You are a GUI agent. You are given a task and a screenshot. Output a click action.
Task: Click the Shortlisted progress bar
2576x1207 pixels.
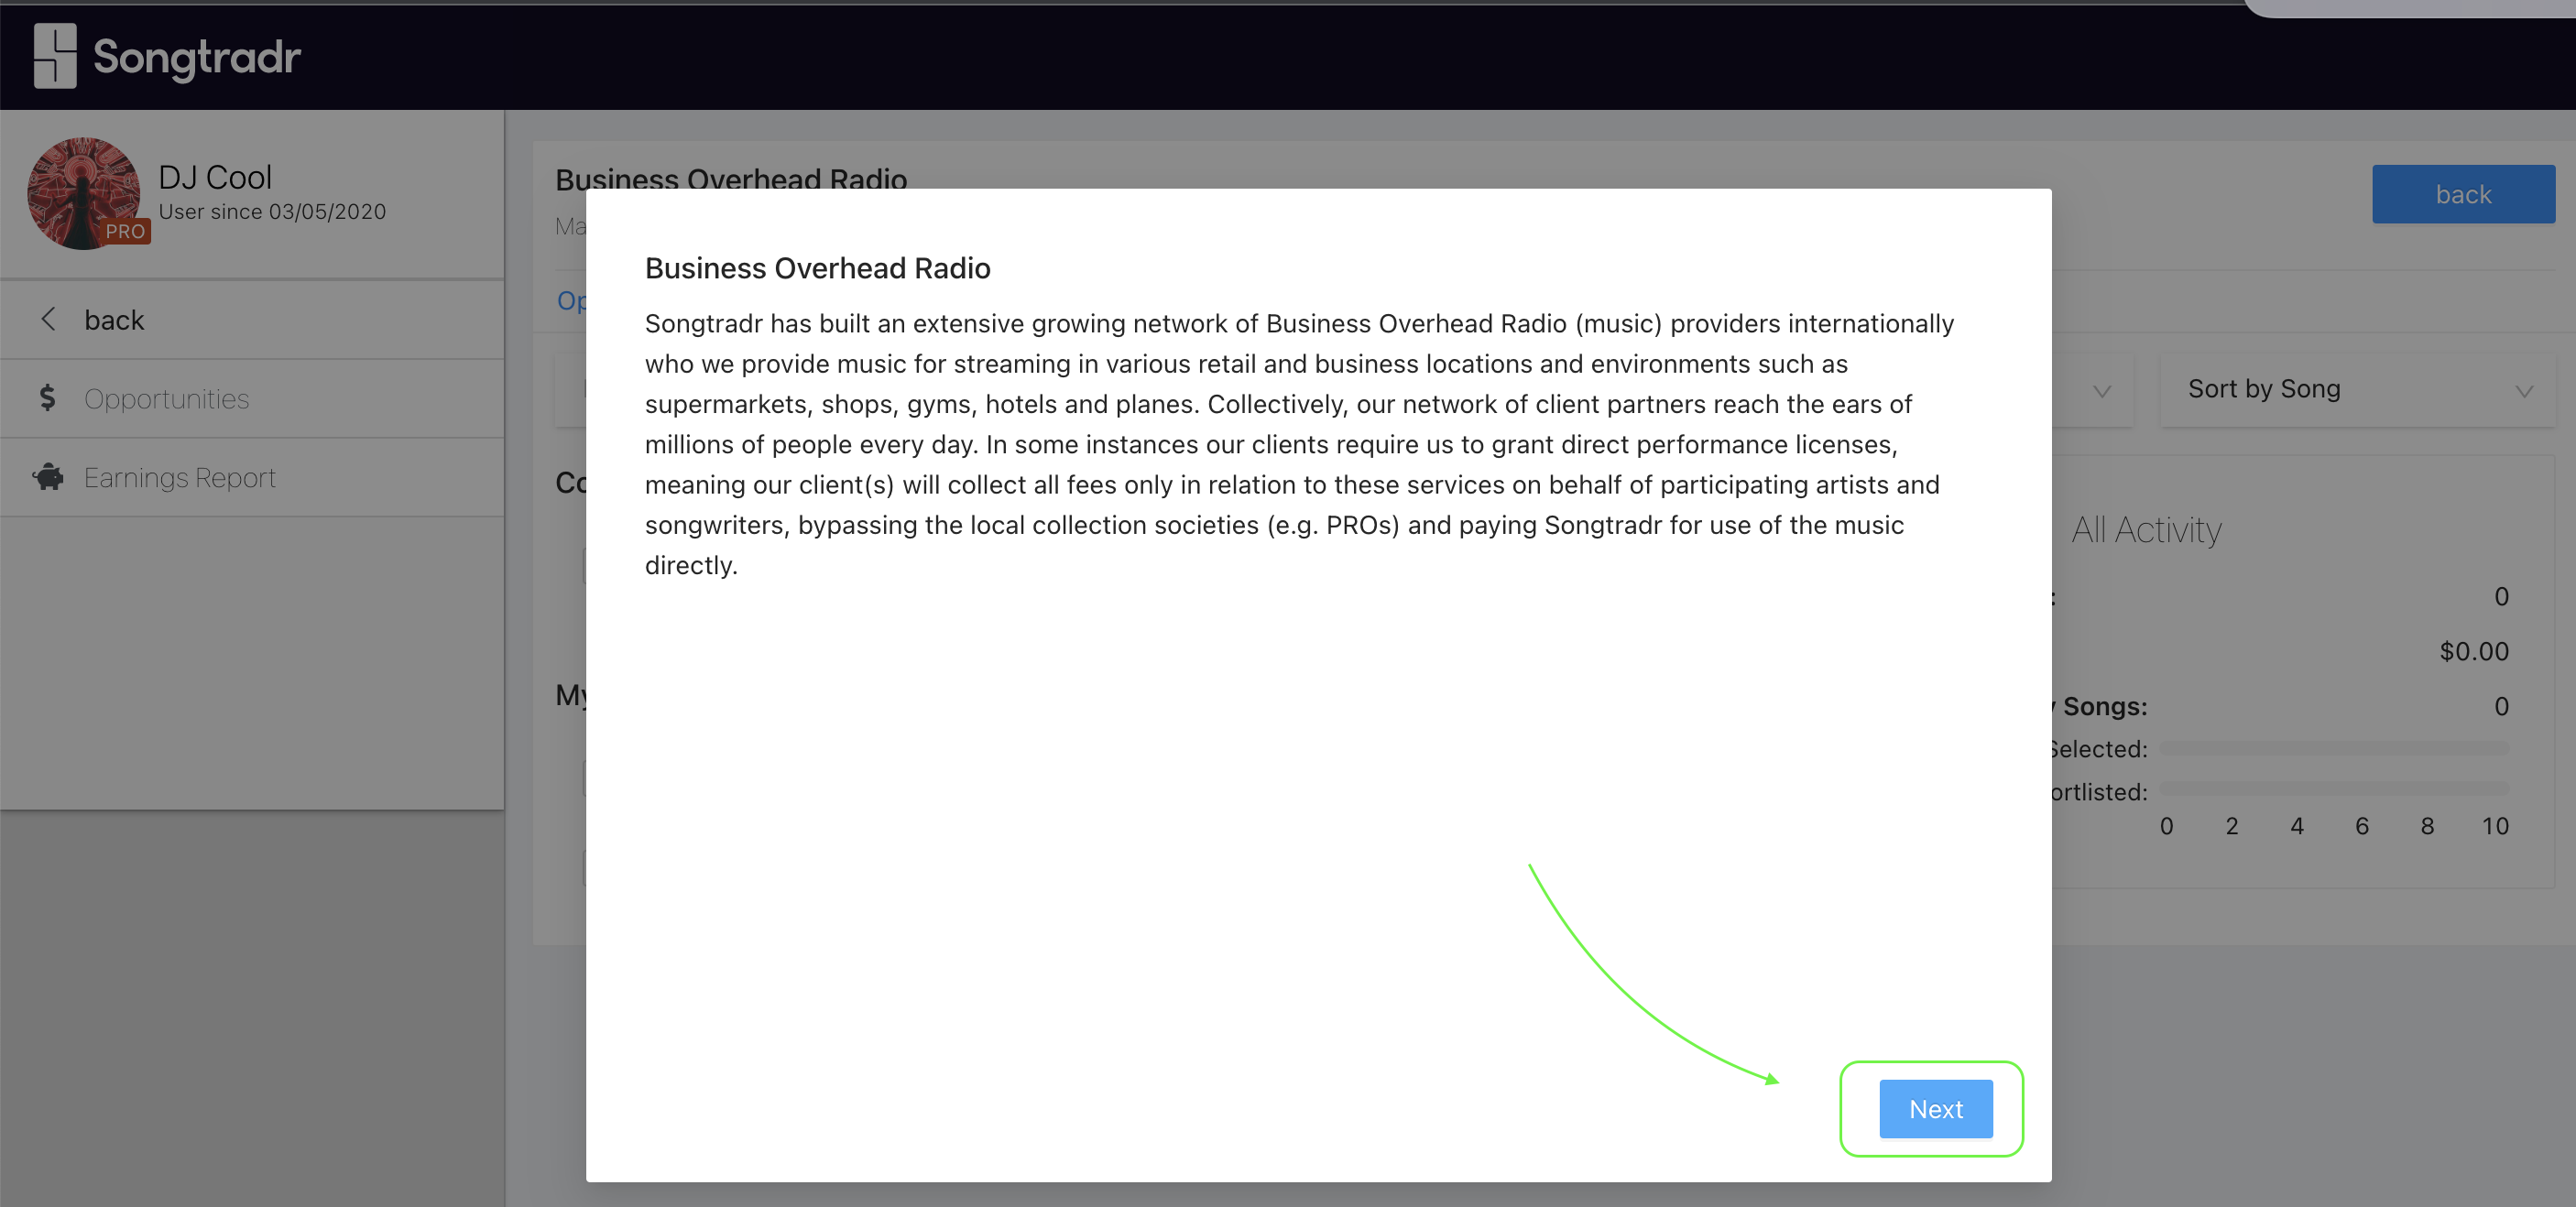(x=2334, y=788)
